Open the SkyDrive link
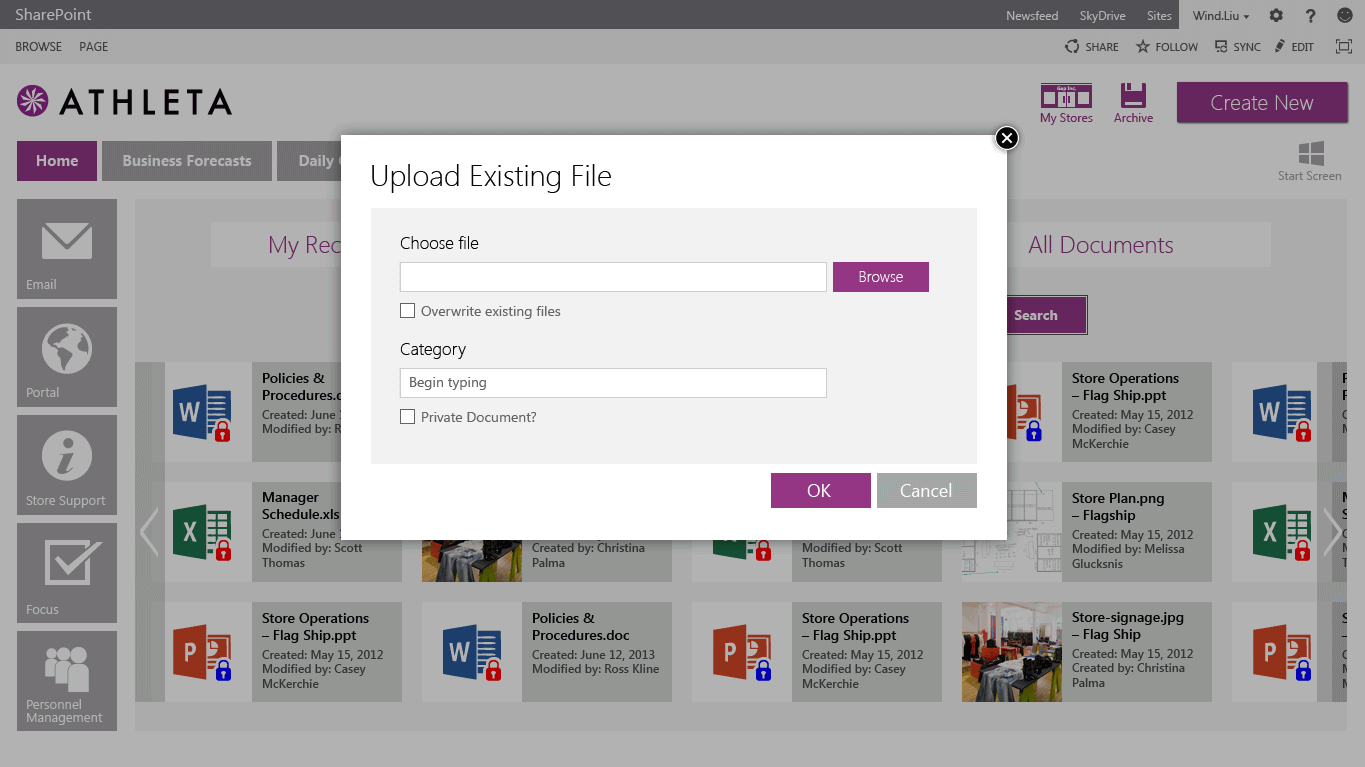Image resolution: width=1365 pixels, height=767 pixels. click(x=1103, y=15)
